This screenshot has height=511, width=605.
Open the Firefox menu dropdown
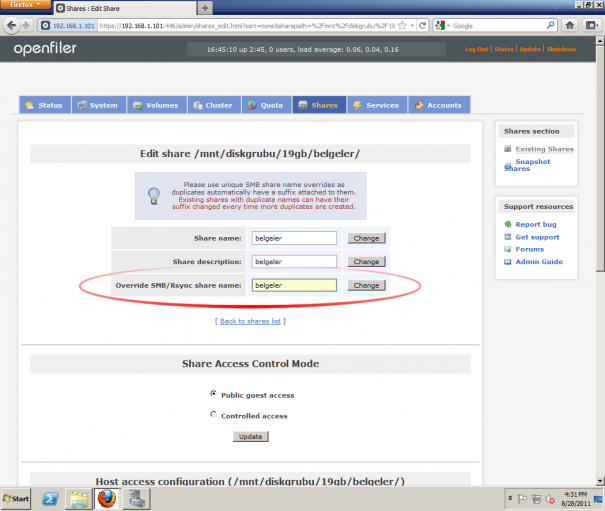click(25, 5)
